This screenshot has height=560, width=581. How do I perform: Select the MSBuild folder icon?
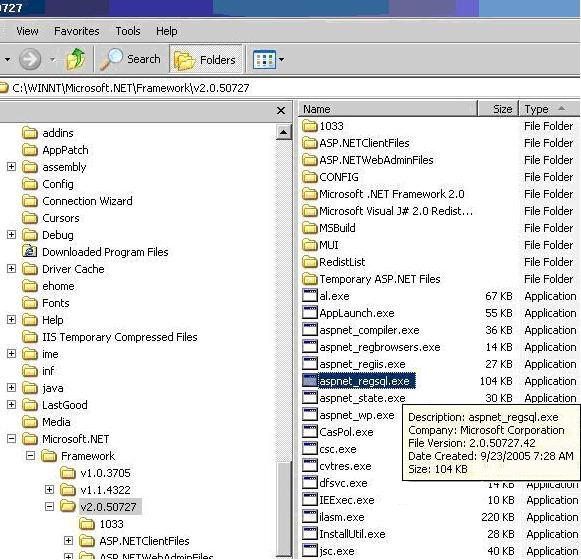click(310, 228)
